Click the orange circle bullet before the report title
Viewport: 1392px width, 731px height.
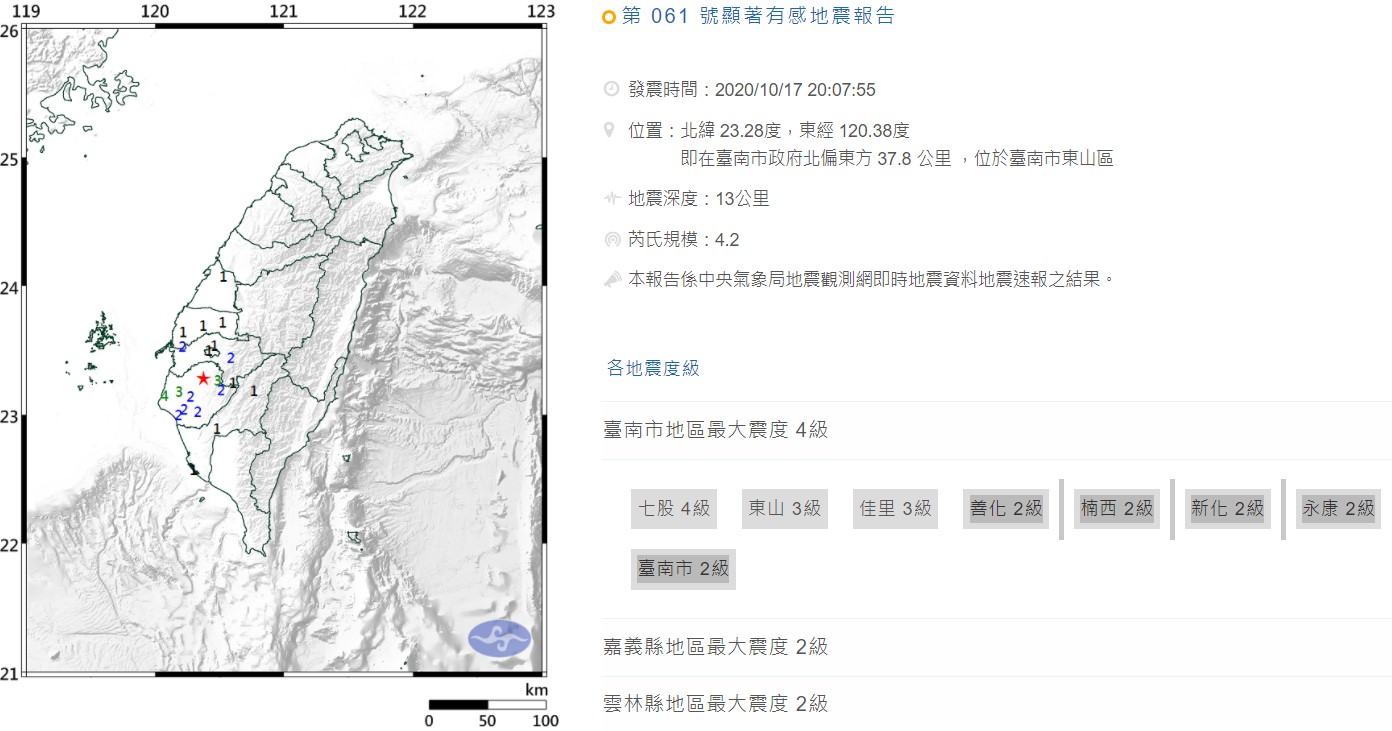608,16
